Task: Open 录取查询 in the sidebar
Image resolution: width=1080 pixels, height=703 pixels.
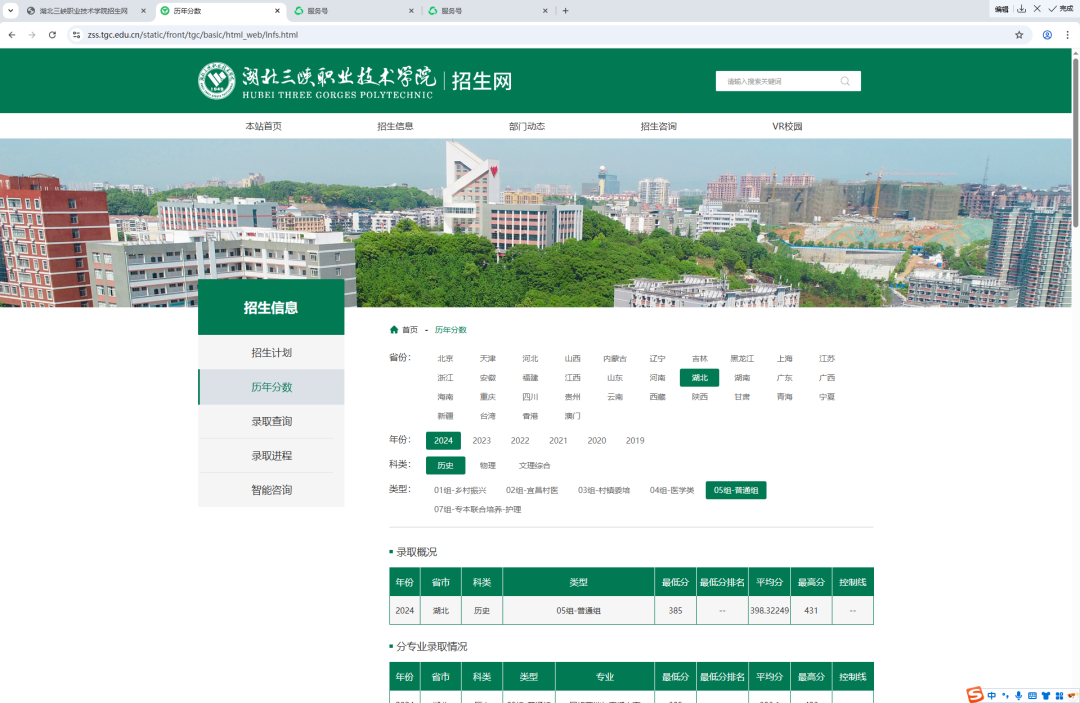Action: (271, 421)
